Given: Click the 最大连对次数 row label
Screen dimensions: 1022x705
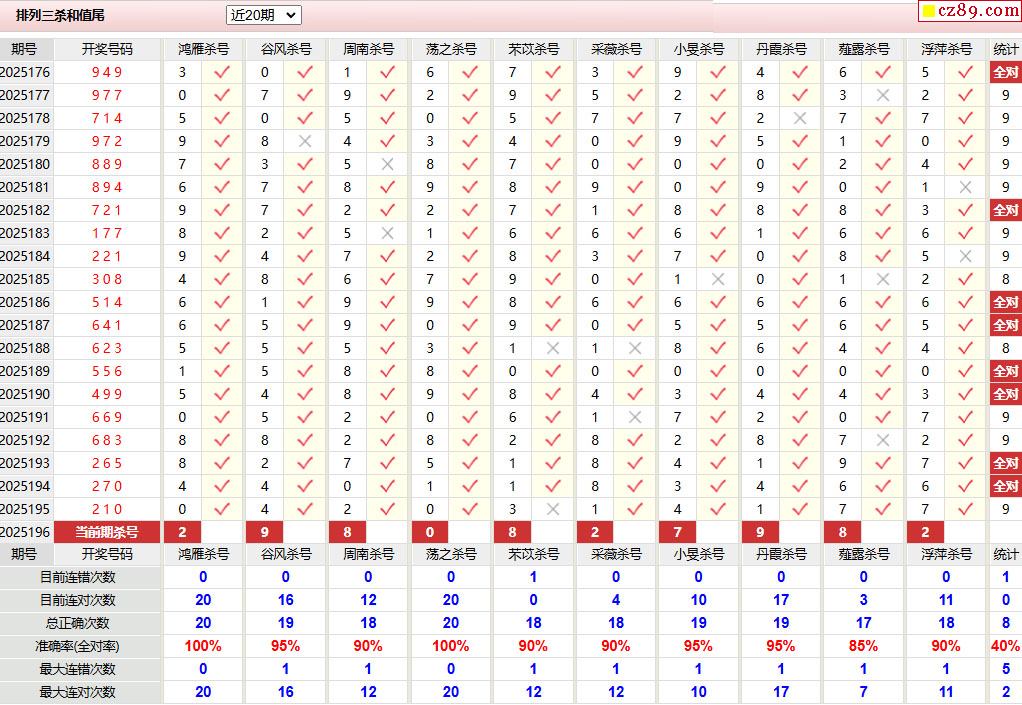Looking at the screenshot, I should 78,692.
